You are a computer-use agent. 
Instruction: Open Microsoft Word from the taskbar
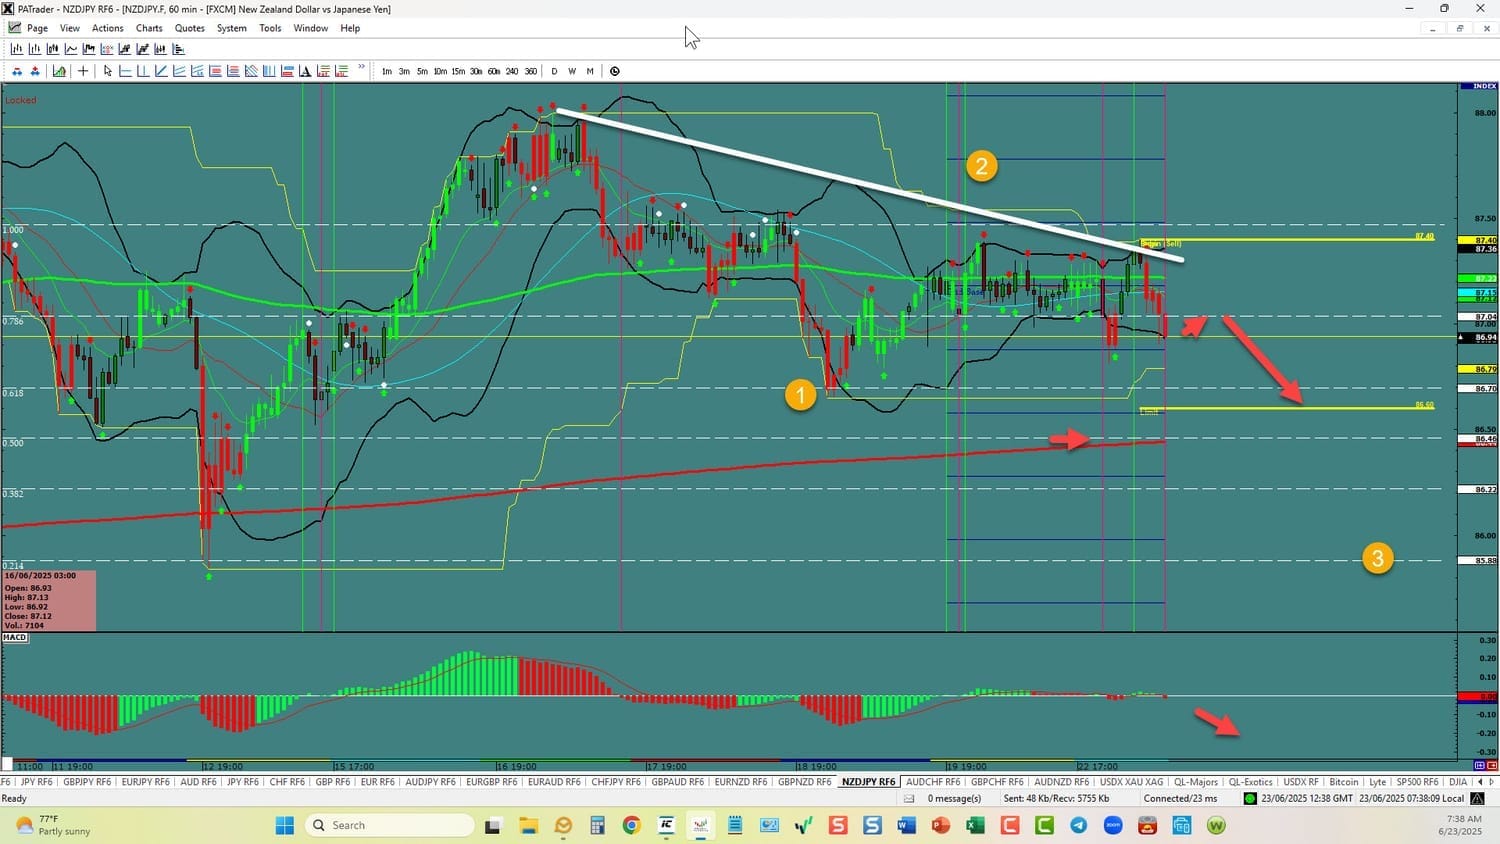pos(906,825)
